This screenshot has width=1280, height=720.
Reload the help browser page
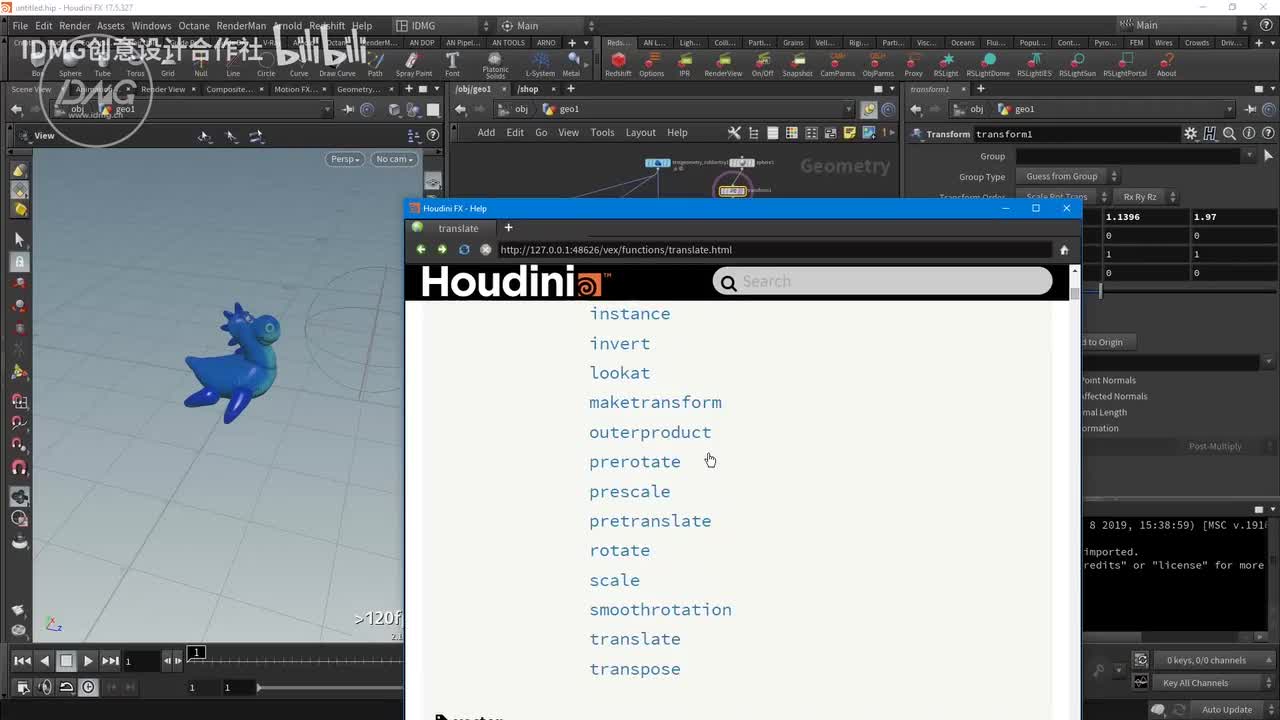click(x=464, y=249)
